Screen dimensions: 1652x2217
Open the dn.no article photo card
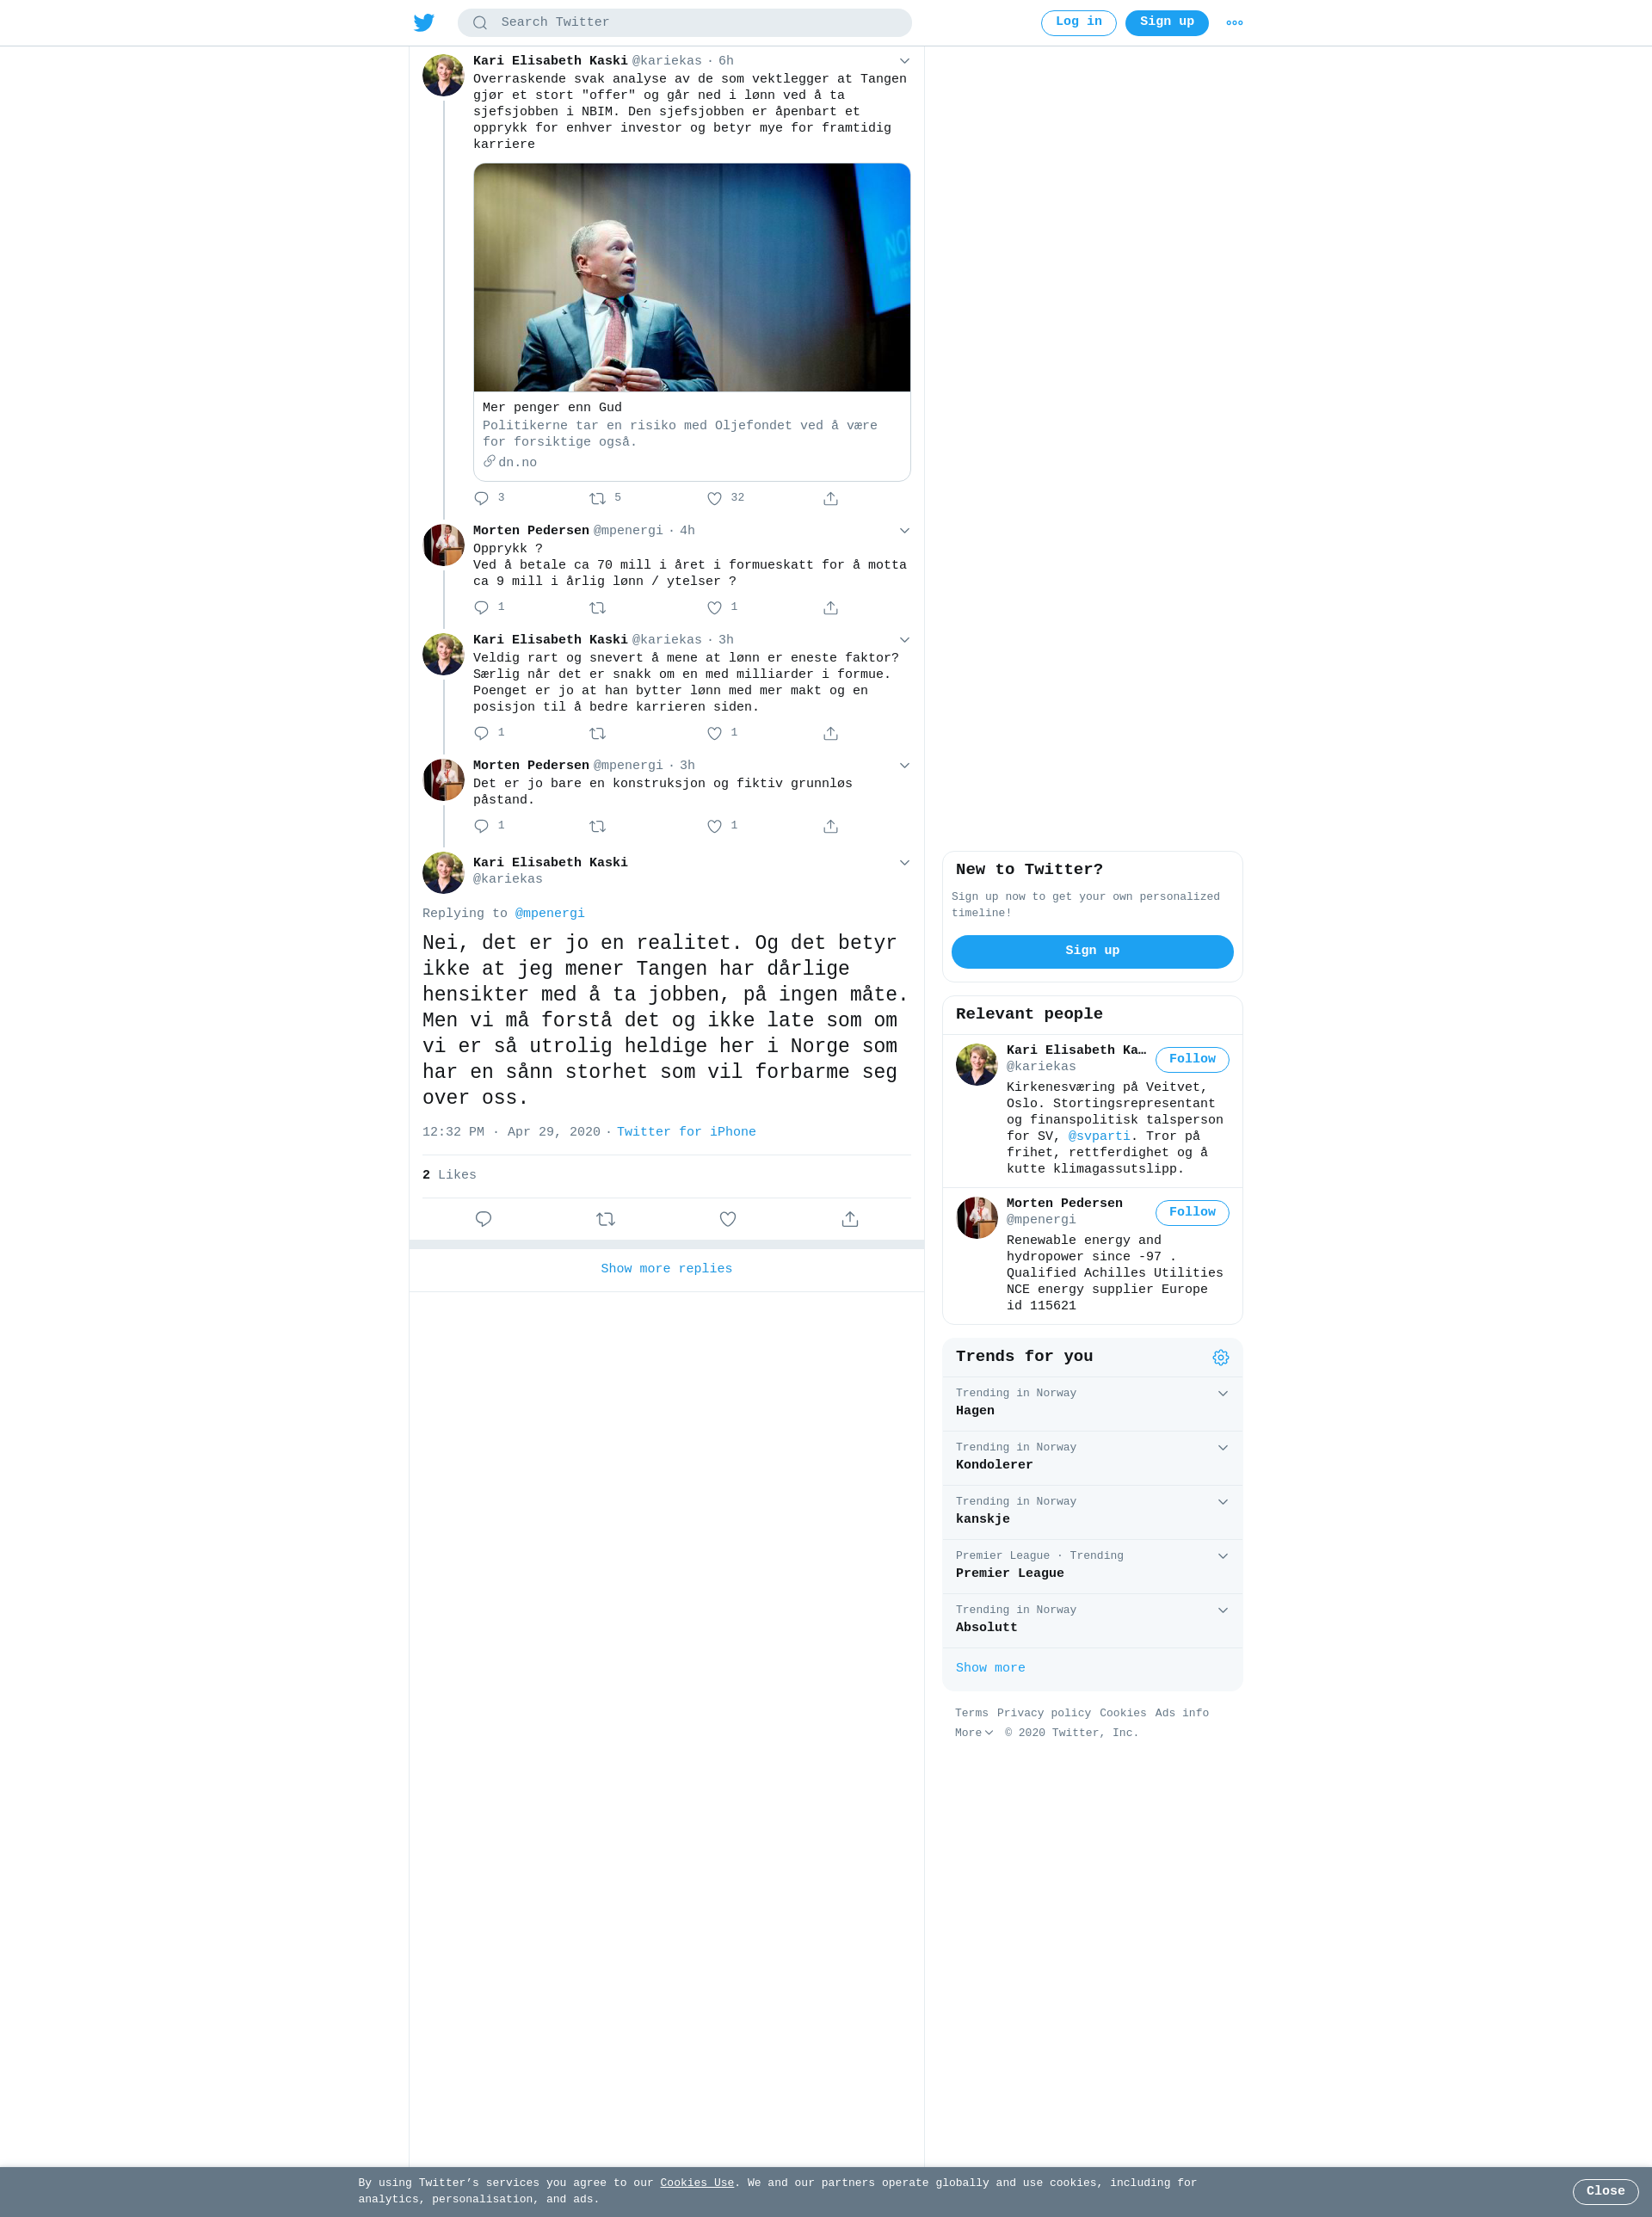click(x=692, y=277)
